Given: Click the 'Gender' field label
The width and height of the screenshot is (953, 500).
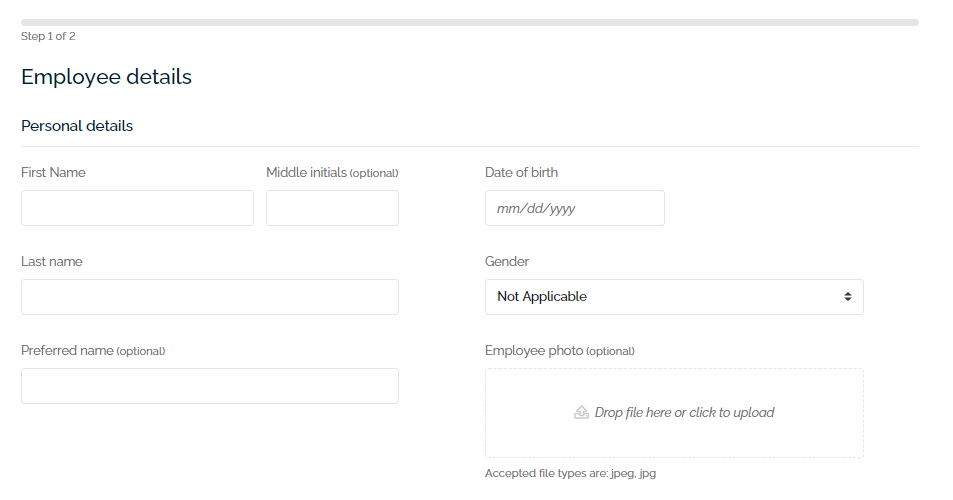Looking at the screenshot, I should (507, 261).
